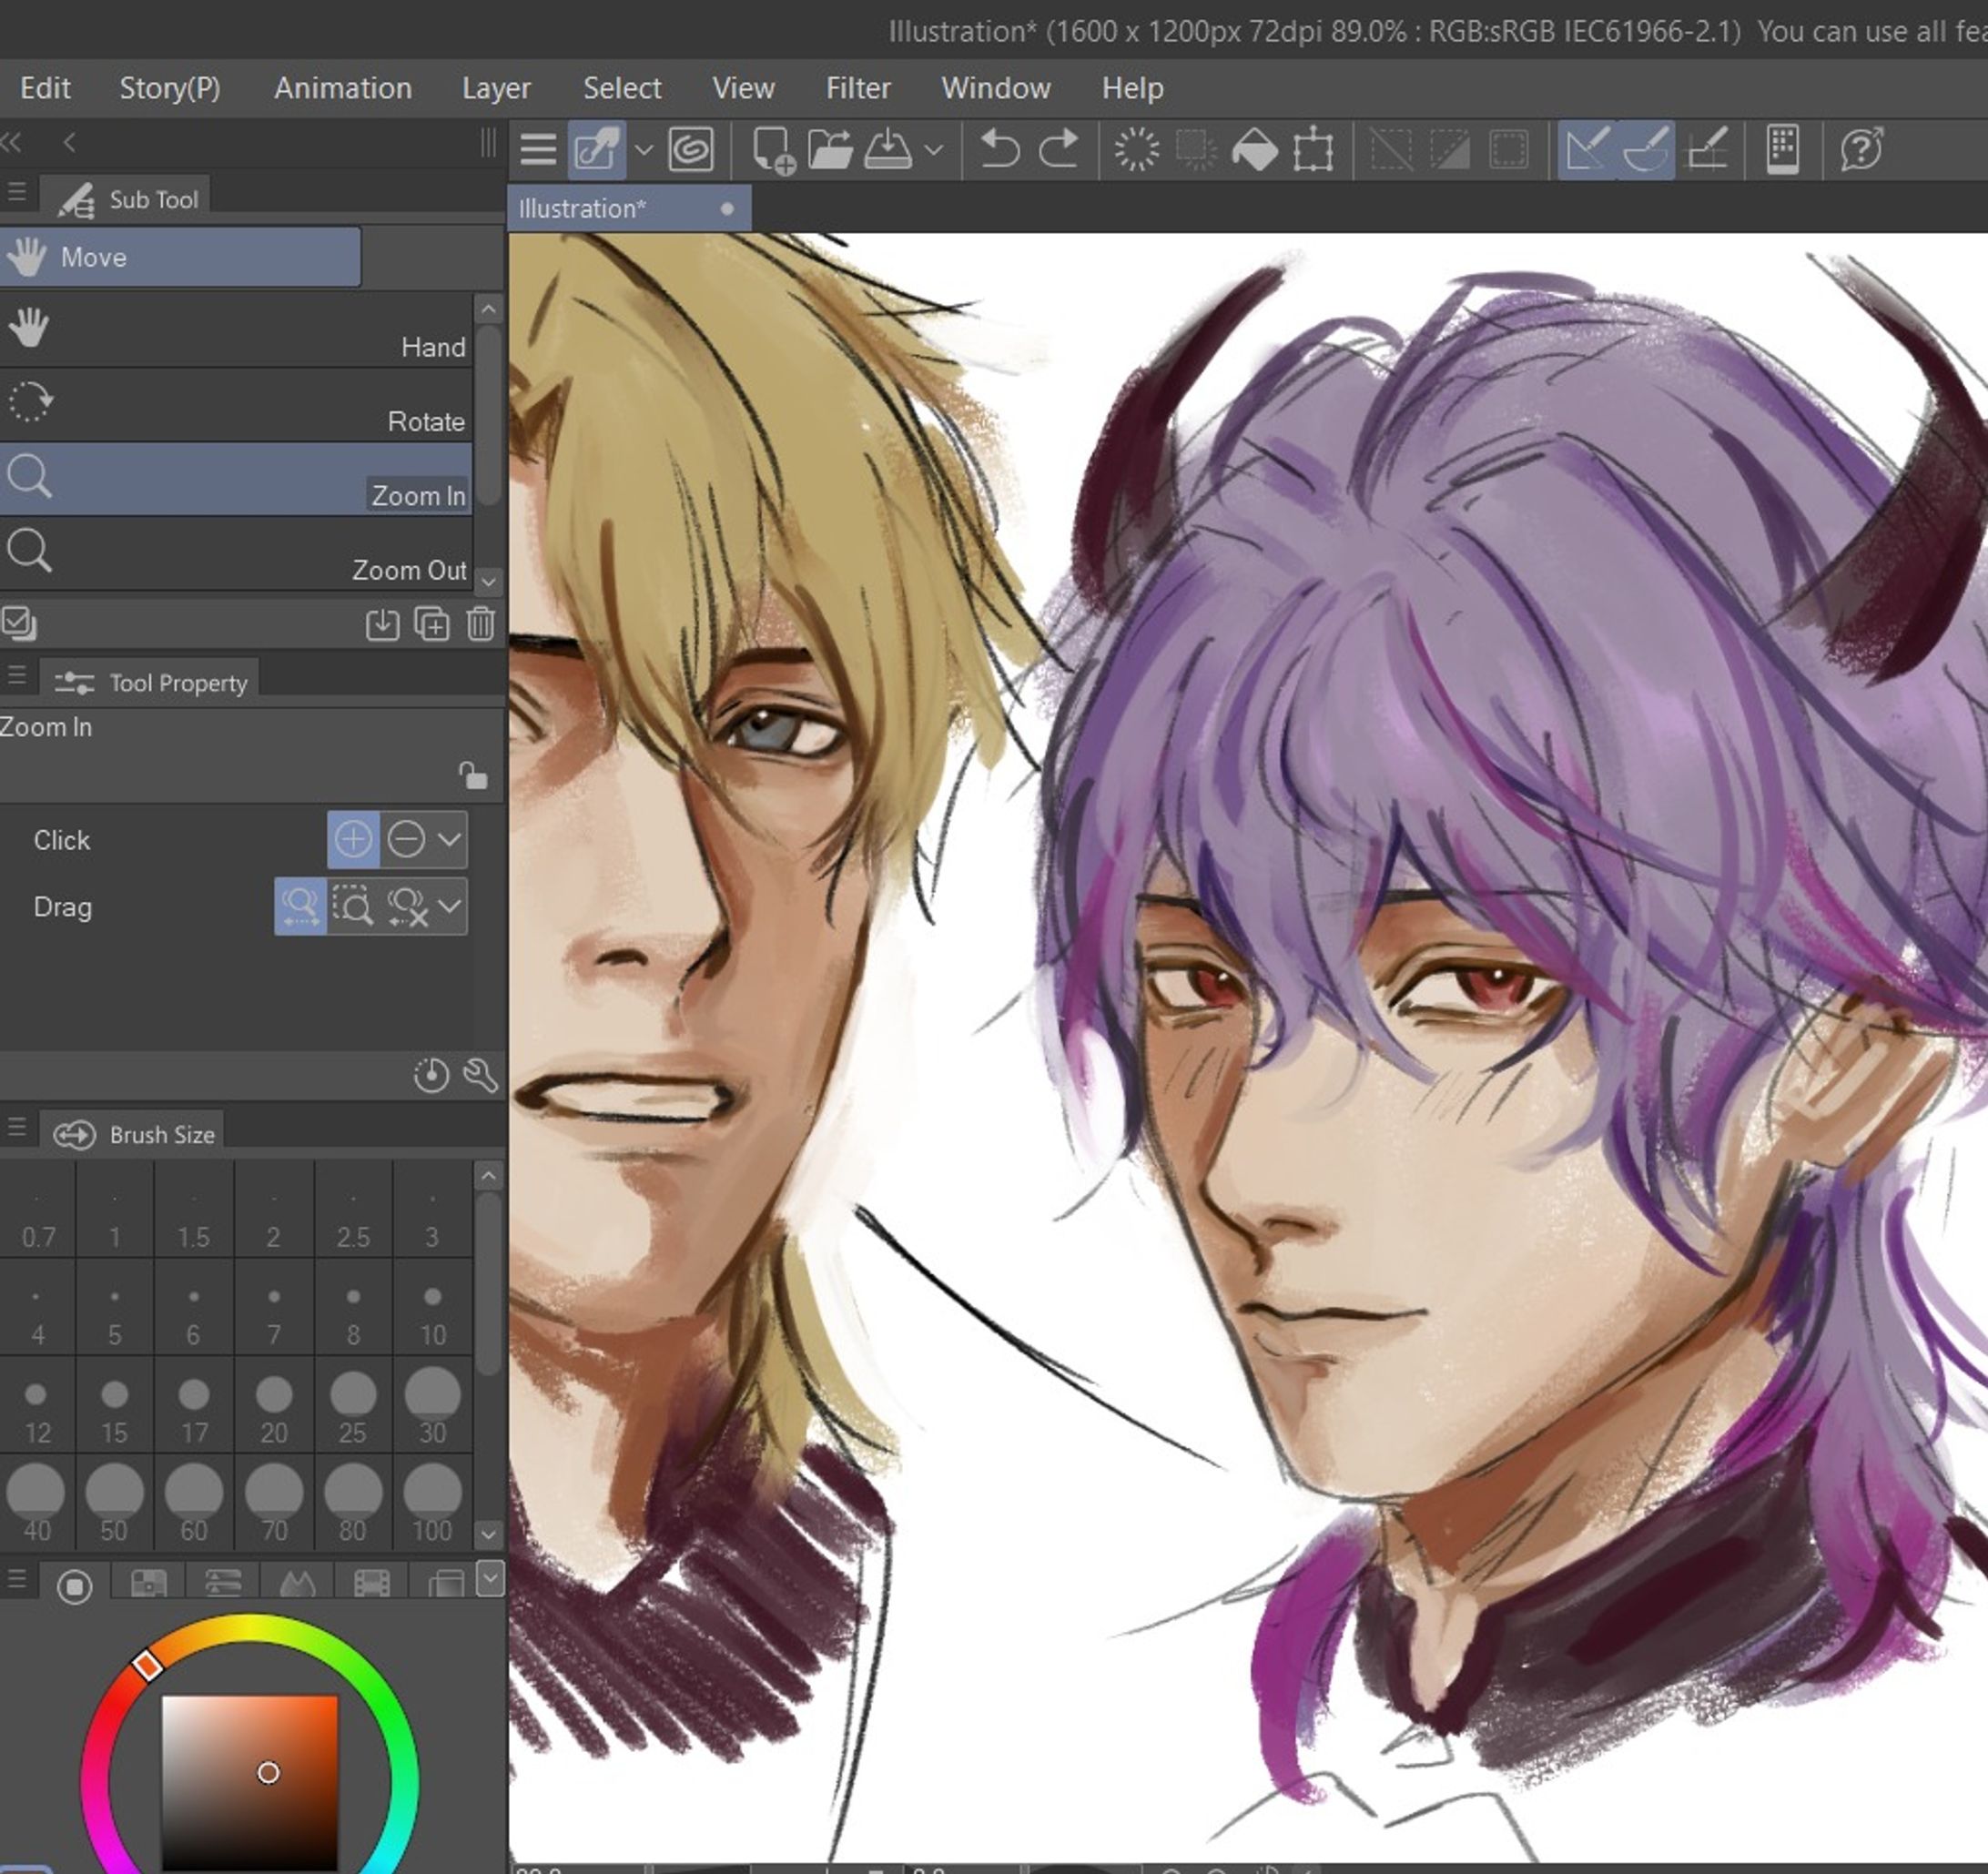Open the Clip Studio home icon
The image size is (1988, 1874).
click(690, 152)
